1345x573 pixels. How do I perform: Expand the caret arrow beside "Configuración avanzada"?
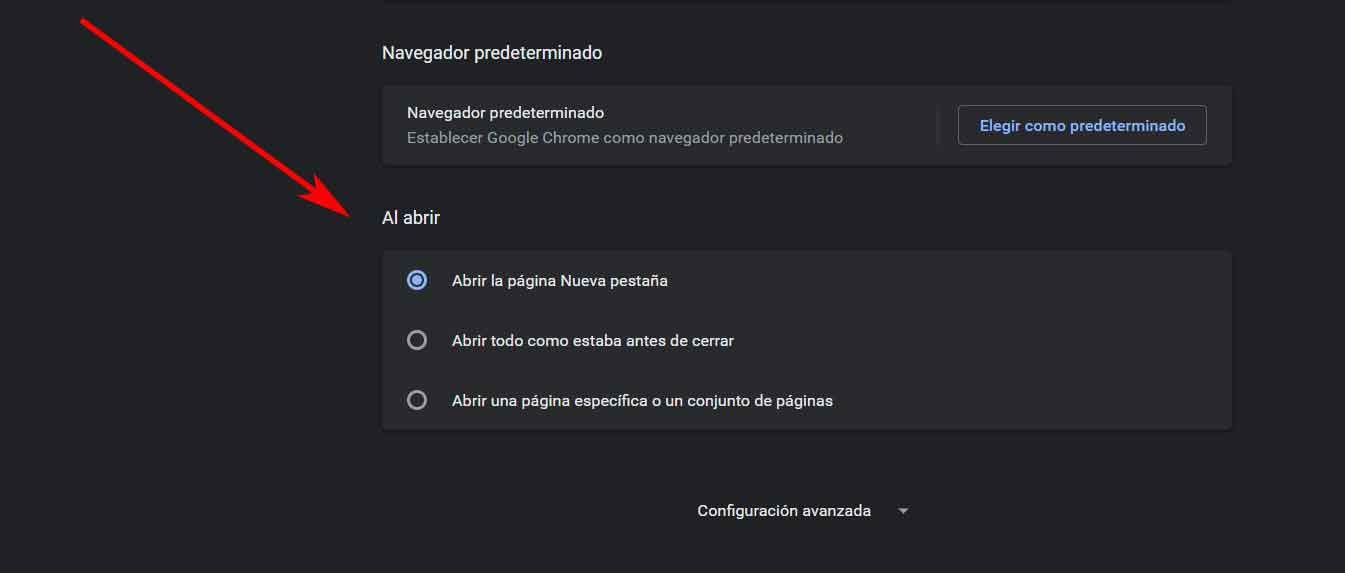[x=903, y=511]
